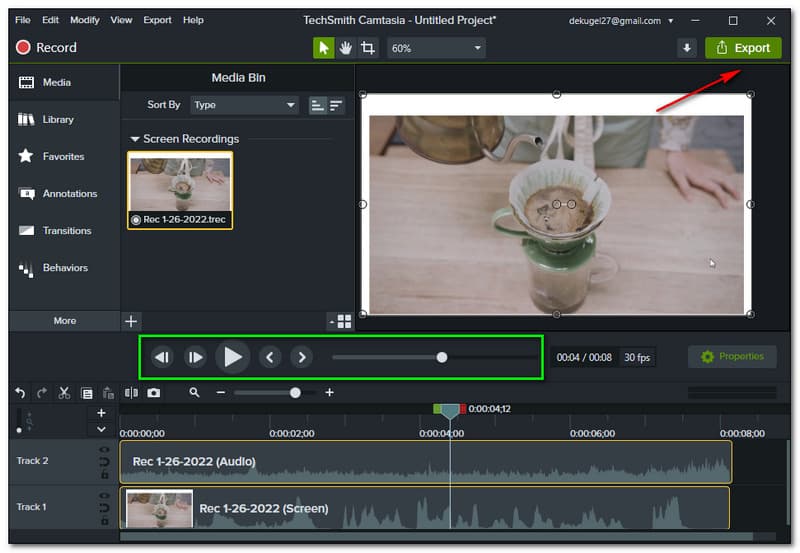Activate the Pan hand tool
This screenshot has height=553, width=800.
click(x=346, y=48)
